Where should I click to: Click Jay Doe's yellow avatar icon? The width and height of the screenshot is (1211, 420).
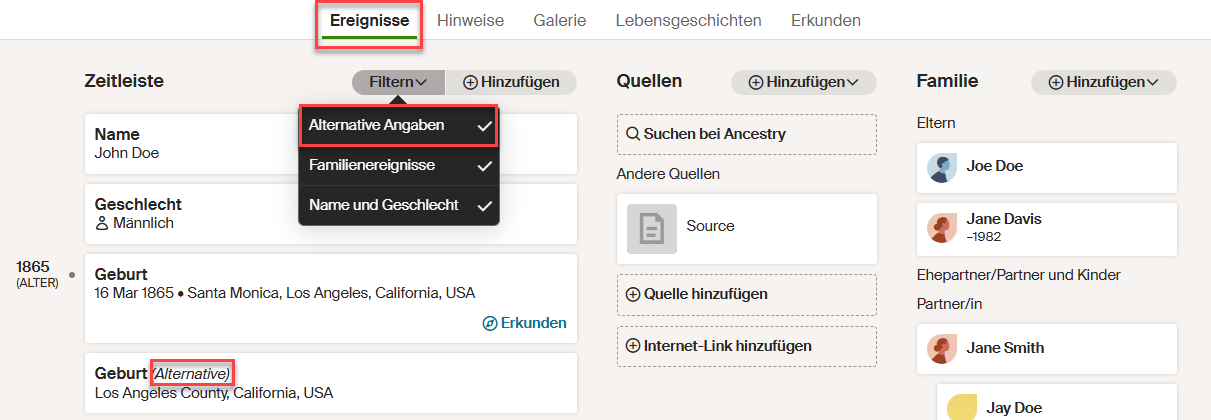coord(962,407)
